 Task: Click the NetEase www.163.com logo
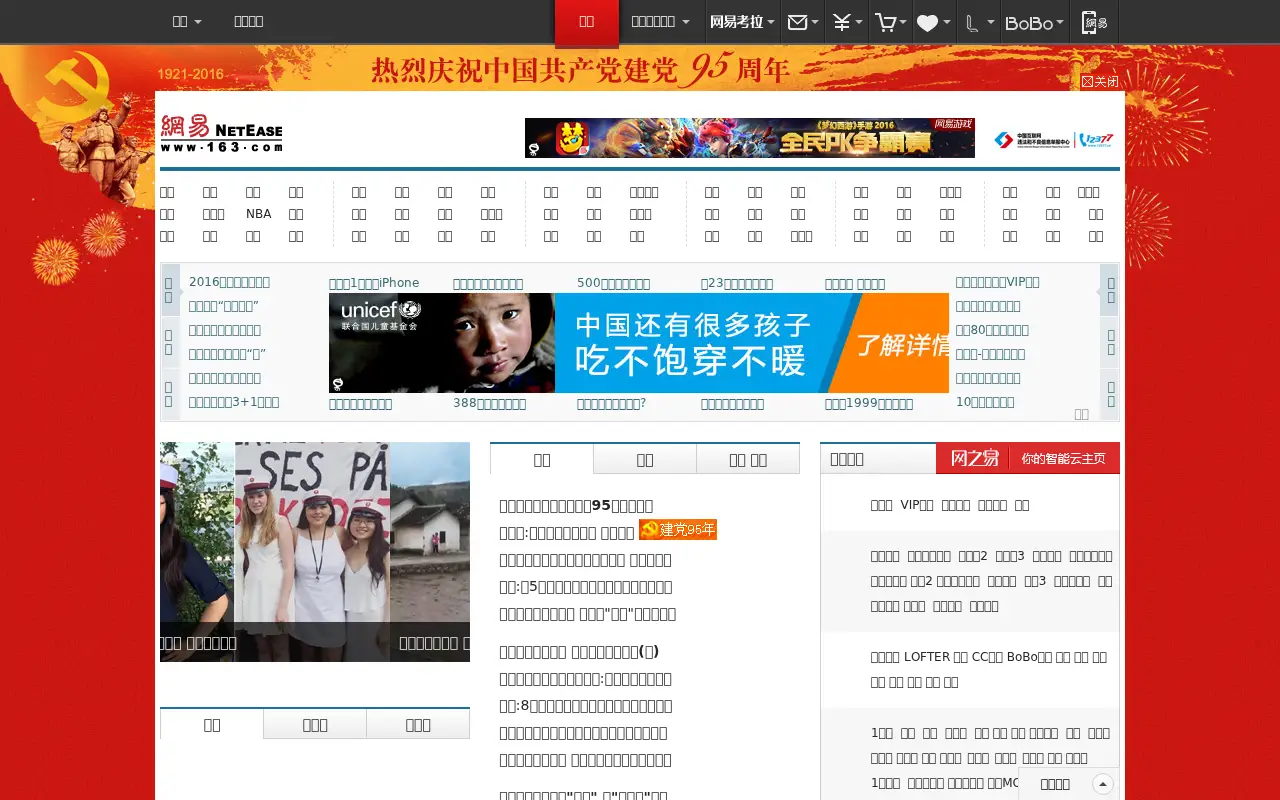click(x=221, y=133)
